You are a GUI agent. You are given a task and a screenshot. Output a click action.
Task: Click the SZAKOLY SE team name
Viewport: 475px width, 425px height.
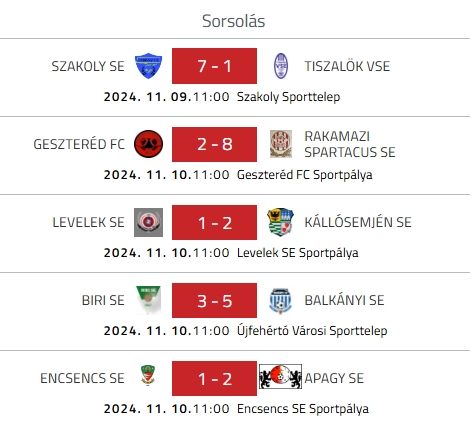[88, 66]
